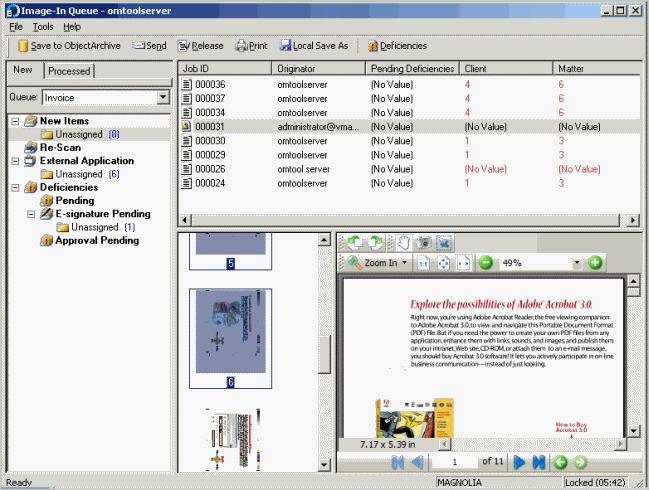Collapse the New Items tree node
649x490 pixels.
pyautogui.click(x=16, y=121)
